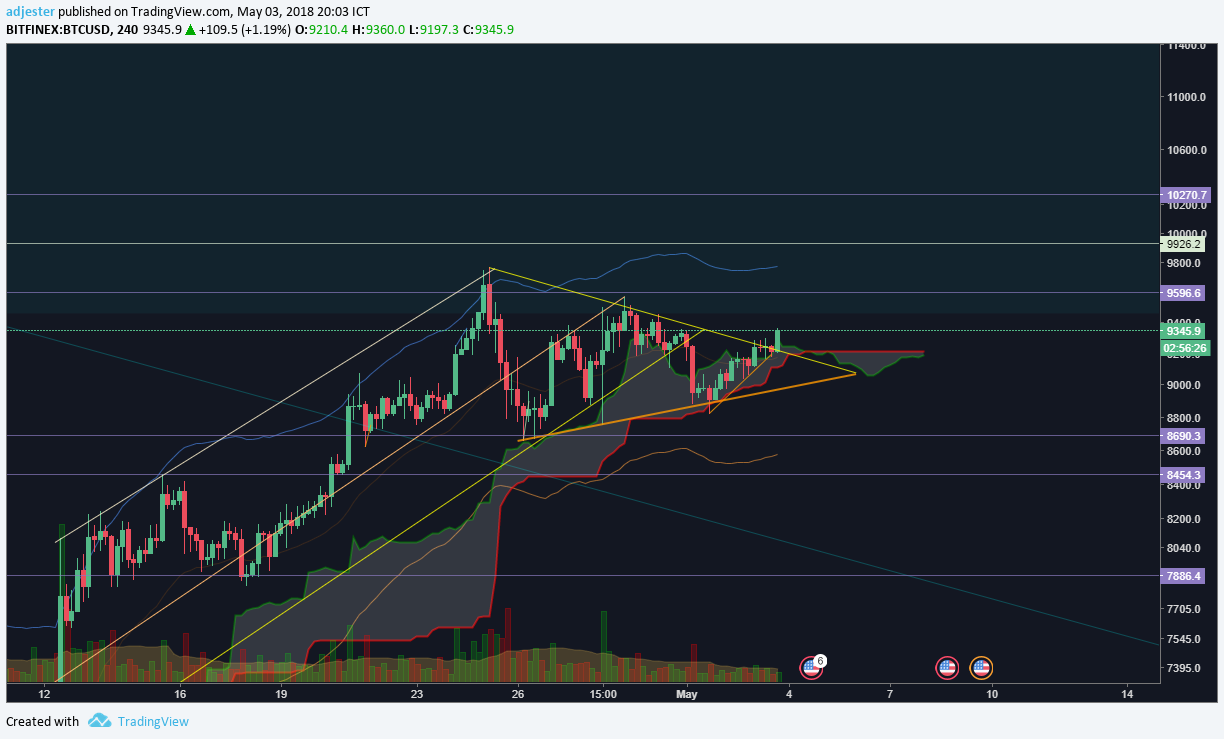Click the +109.5 (1.19%) change value
The image size is (1224, 739).
tap(245, 30)
